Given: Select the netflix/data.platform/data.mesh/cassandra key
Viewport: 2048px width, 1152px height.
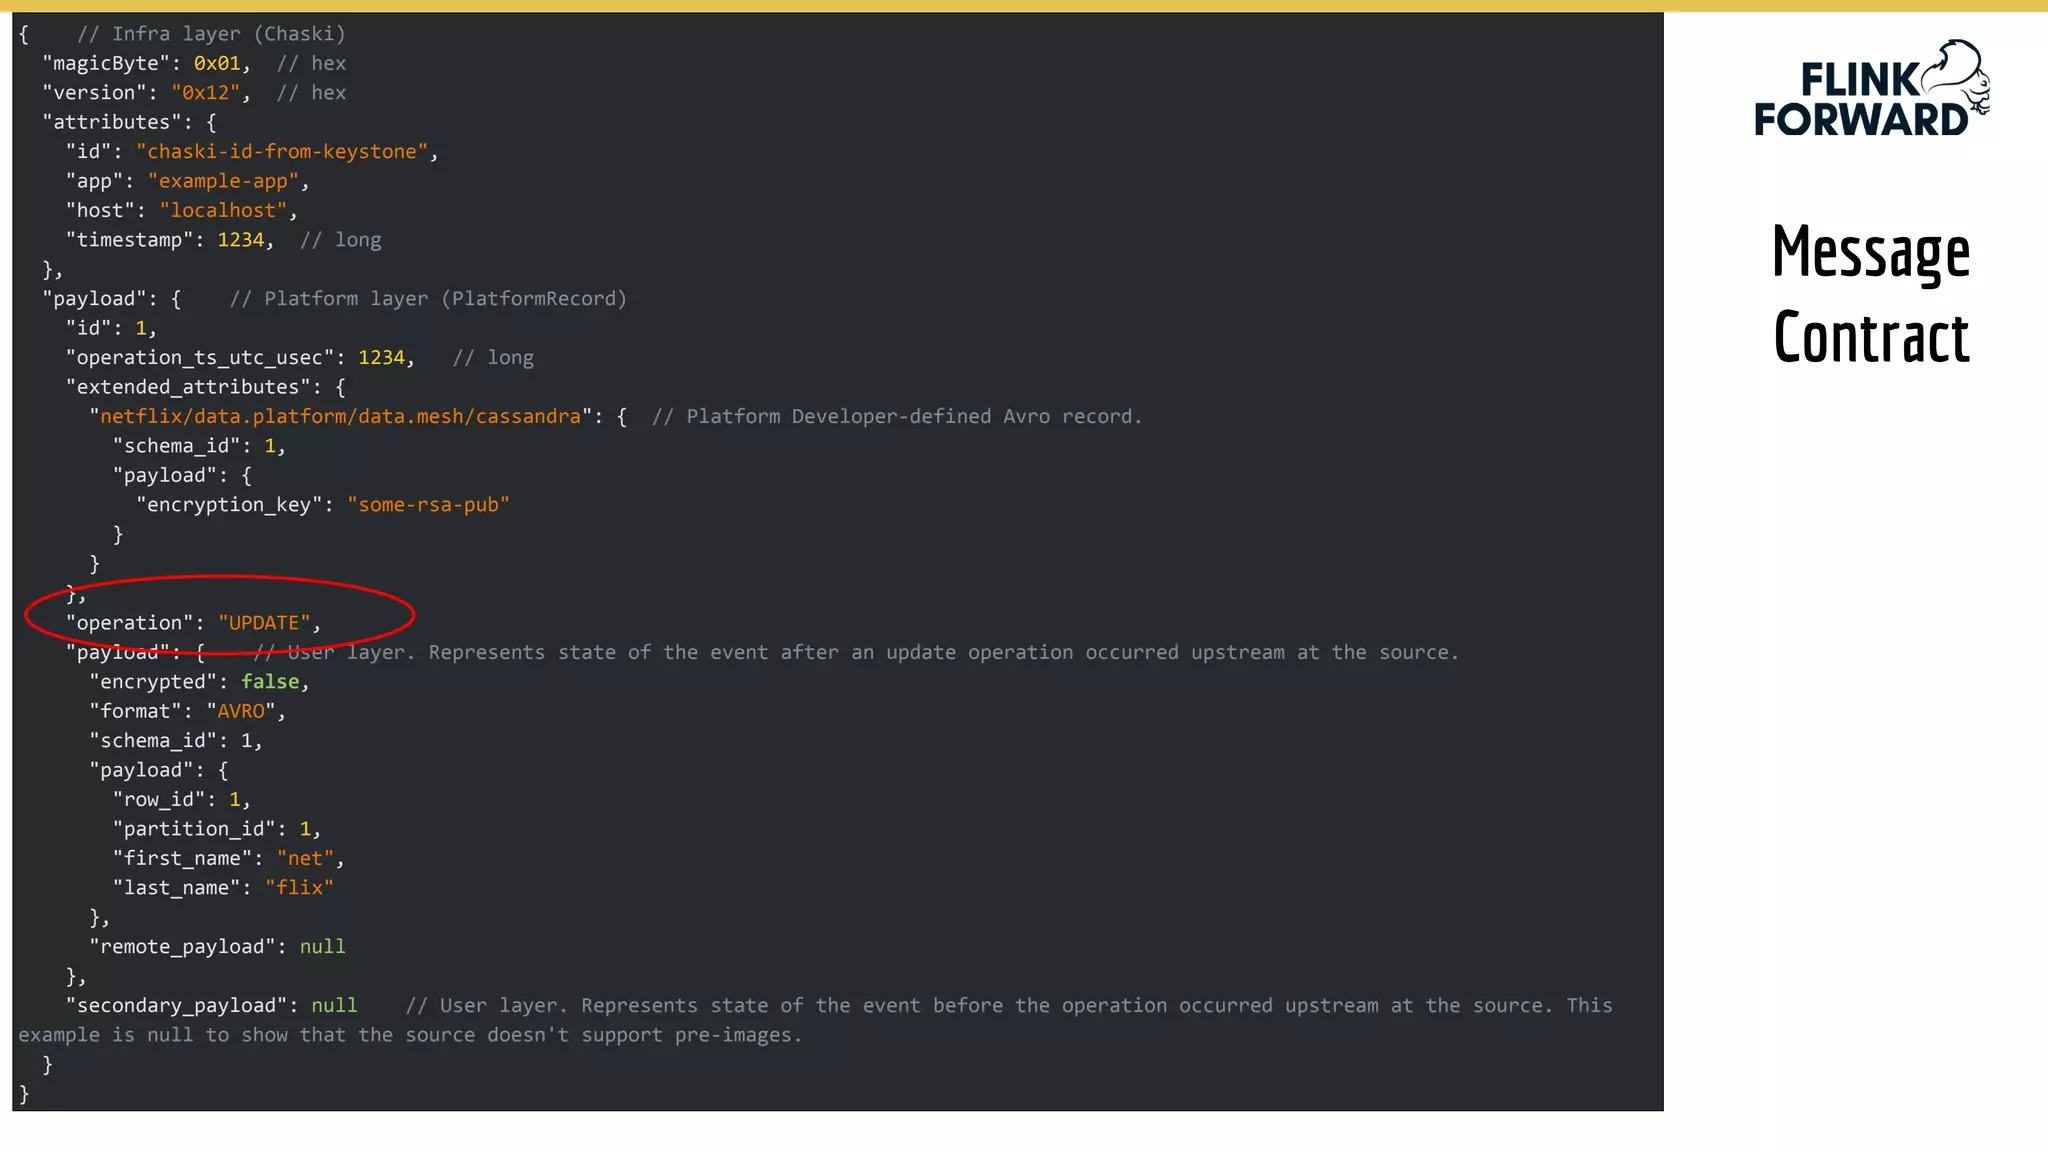Looking at the screenshot, I should point(341,416).
